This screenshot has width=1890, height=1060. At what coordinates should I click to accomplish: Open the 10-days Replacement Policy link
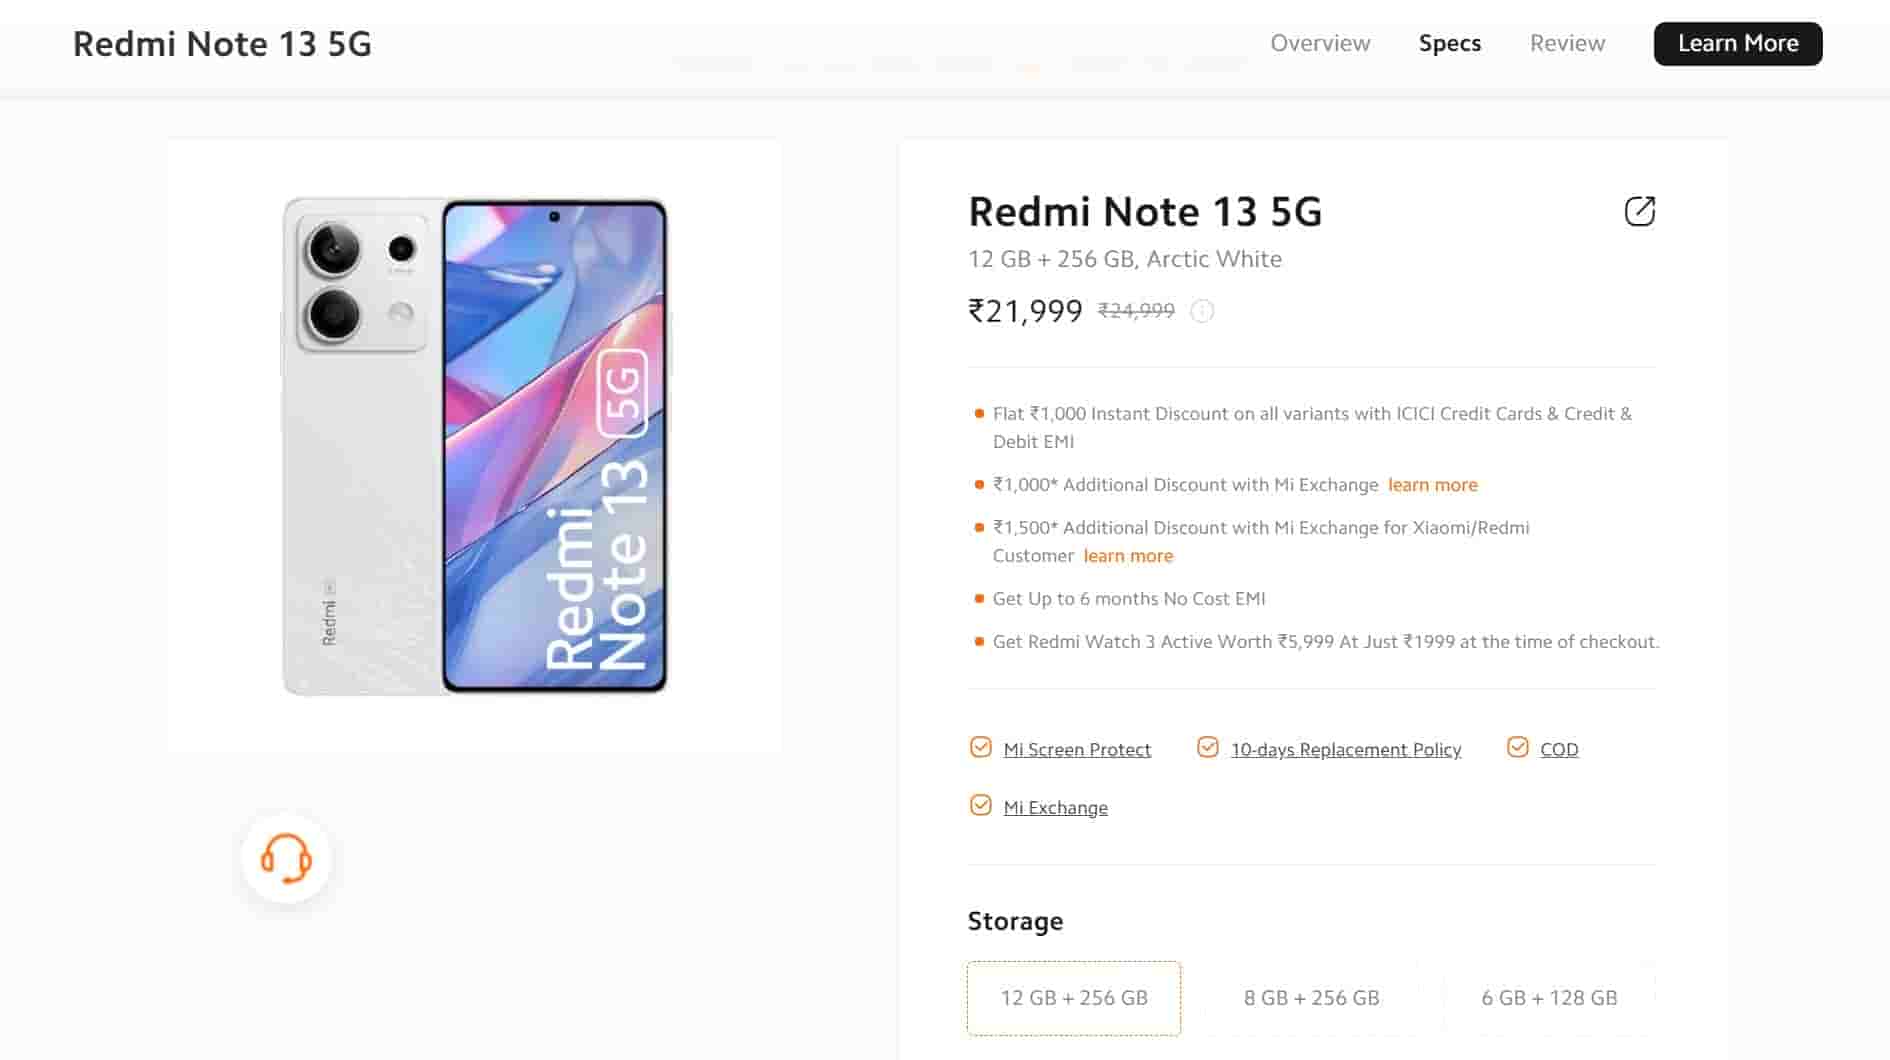1346,749
